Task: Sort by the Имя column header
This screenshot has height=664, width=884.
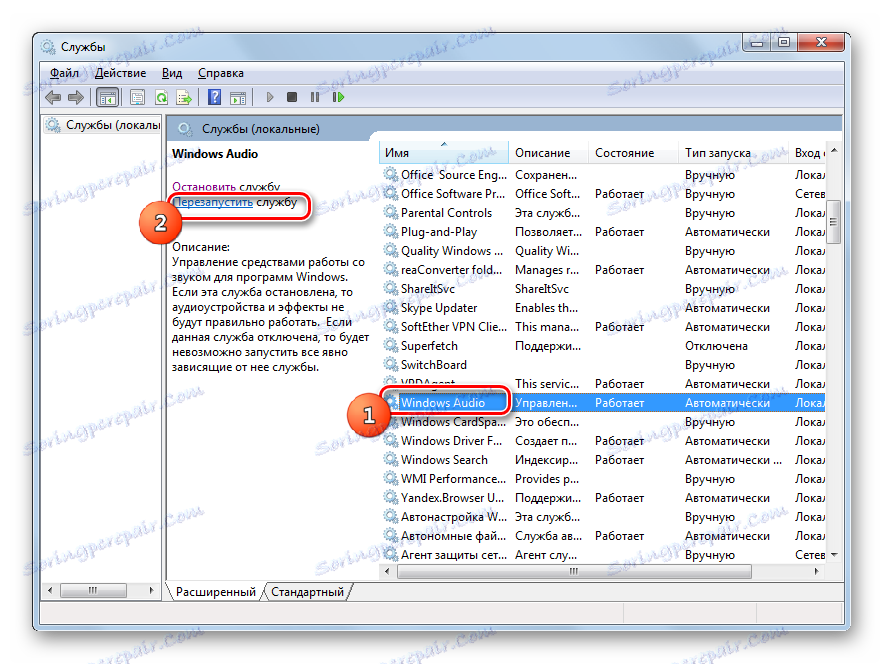Action: [444, 153]
